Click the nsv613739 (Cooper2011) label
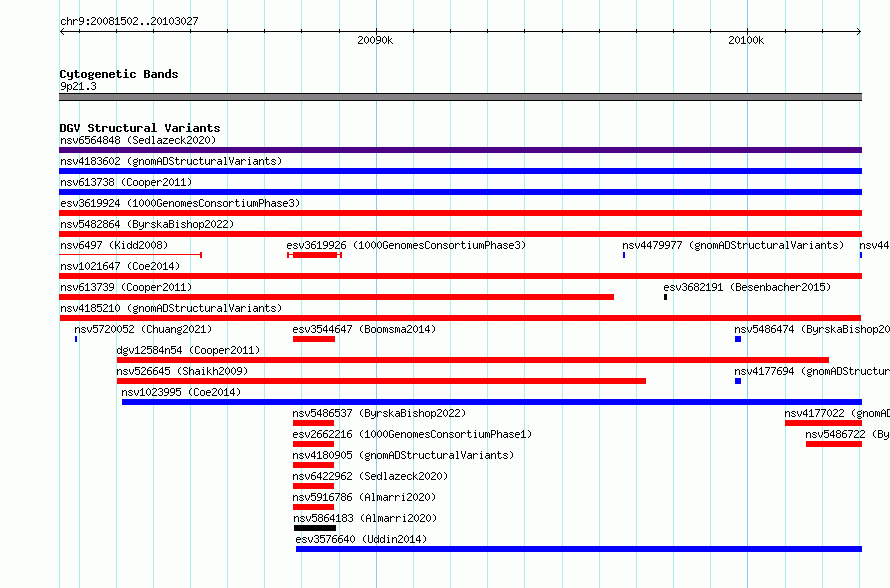The image size is (890, 588). coord(126,287)
